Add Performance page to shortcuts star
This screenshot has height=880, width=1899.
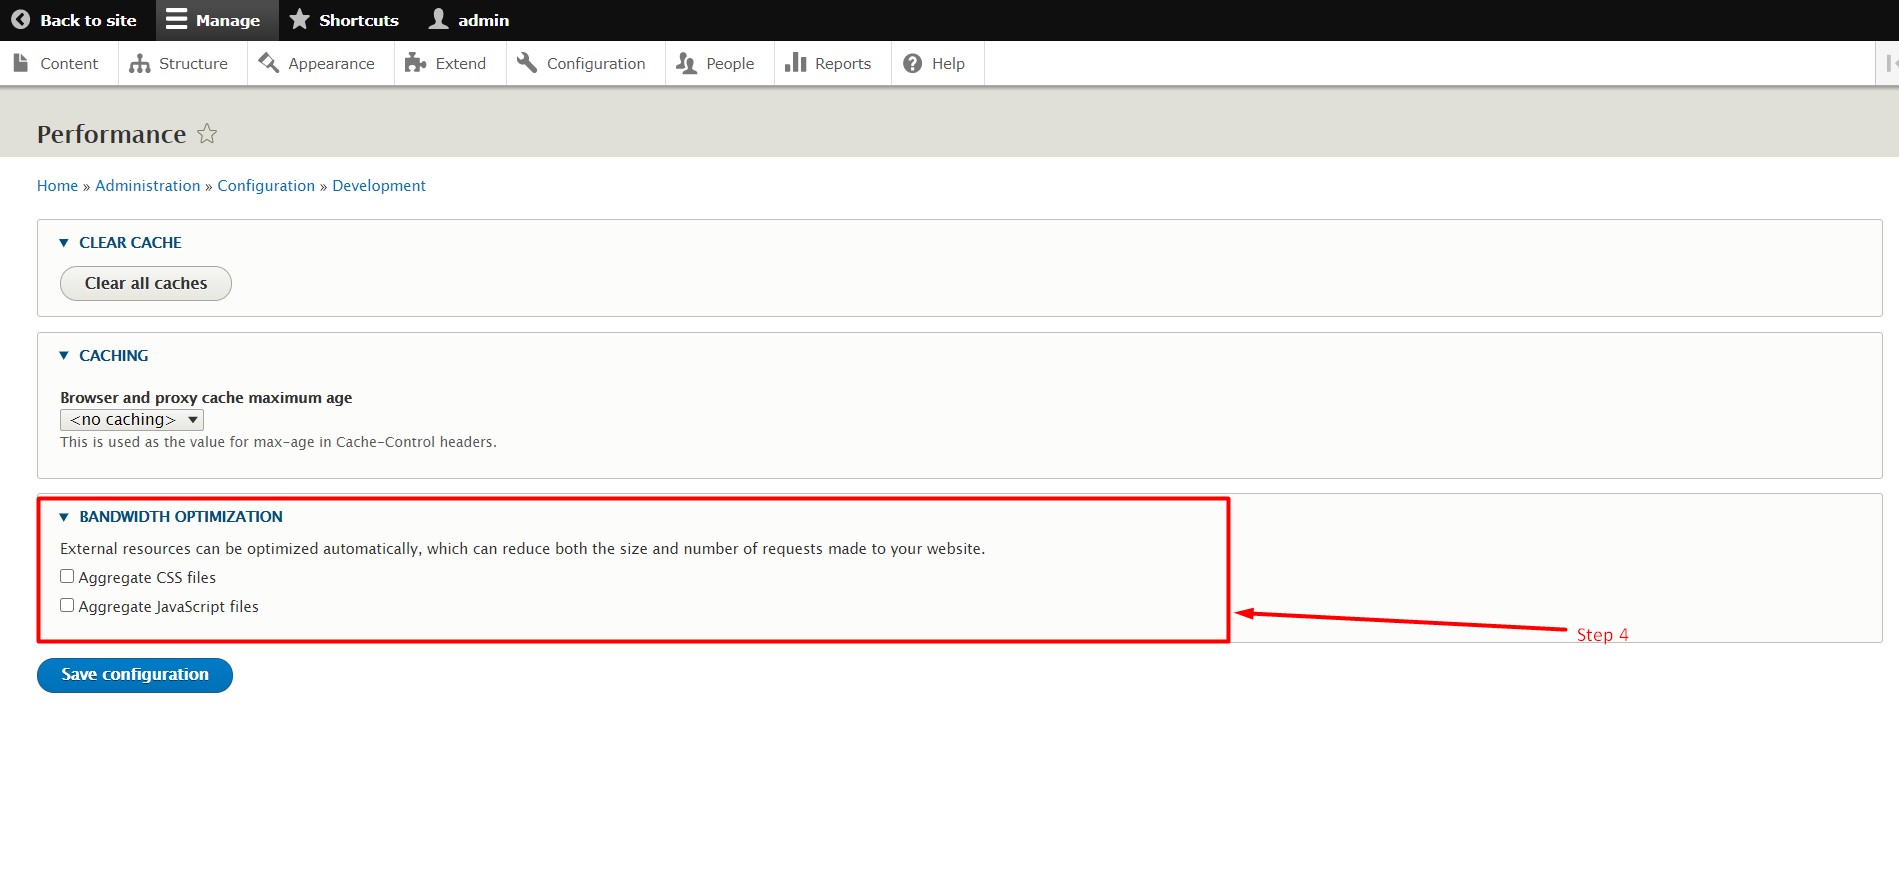point(207,133)
